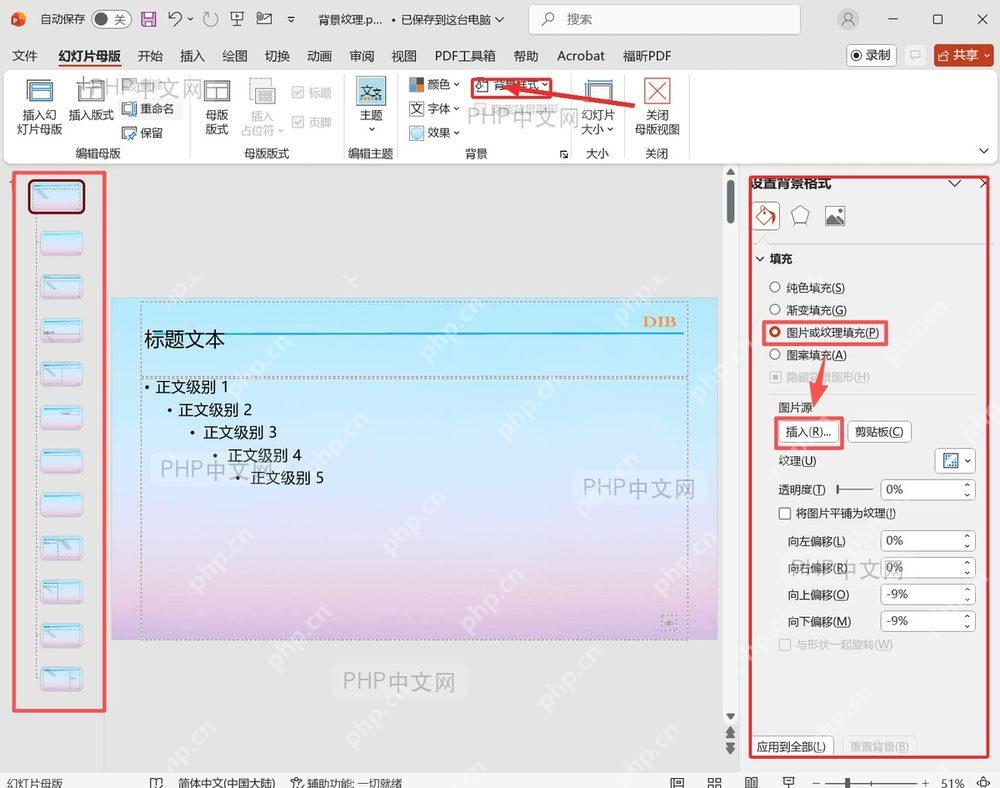The height and width of the screenshot is (788, 1000).
Task: Click spell check book icon in status bar
Action: click(156, 782)
